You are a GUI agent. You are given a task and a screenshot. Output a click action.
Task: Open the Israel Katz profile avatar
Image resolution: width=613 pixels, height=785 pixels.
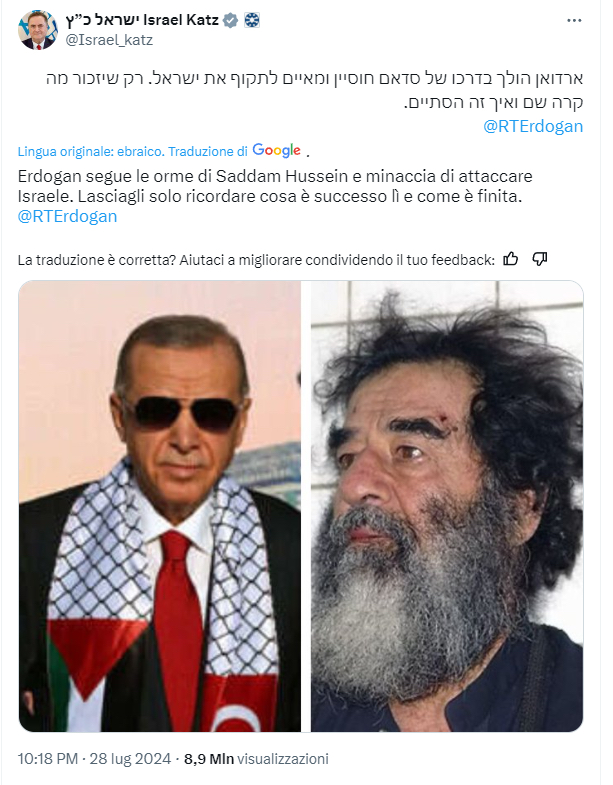(x=38, y=30)
